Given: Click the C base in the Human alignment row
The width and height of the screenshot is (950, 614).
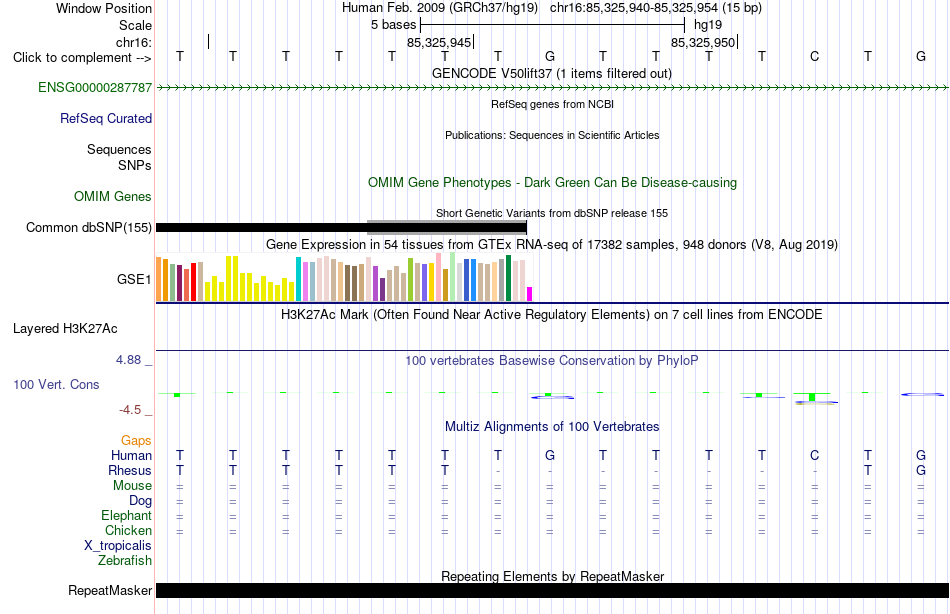Looking at the screenshot, I should tap(814, 455).
